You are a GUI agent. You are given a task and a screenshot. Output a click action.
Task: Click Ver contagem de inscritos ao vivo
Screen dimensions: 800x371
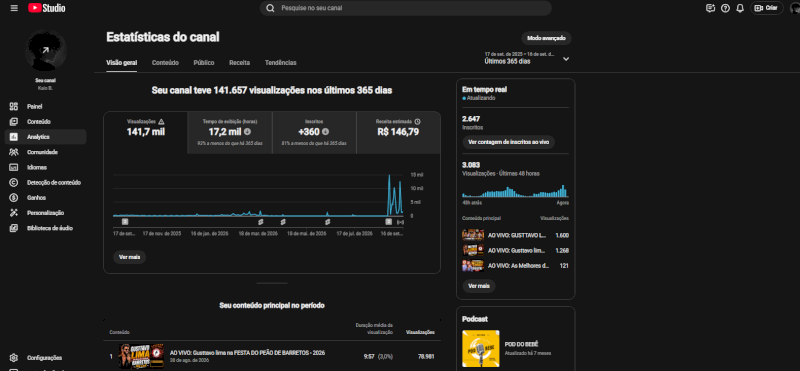point(509,142)
